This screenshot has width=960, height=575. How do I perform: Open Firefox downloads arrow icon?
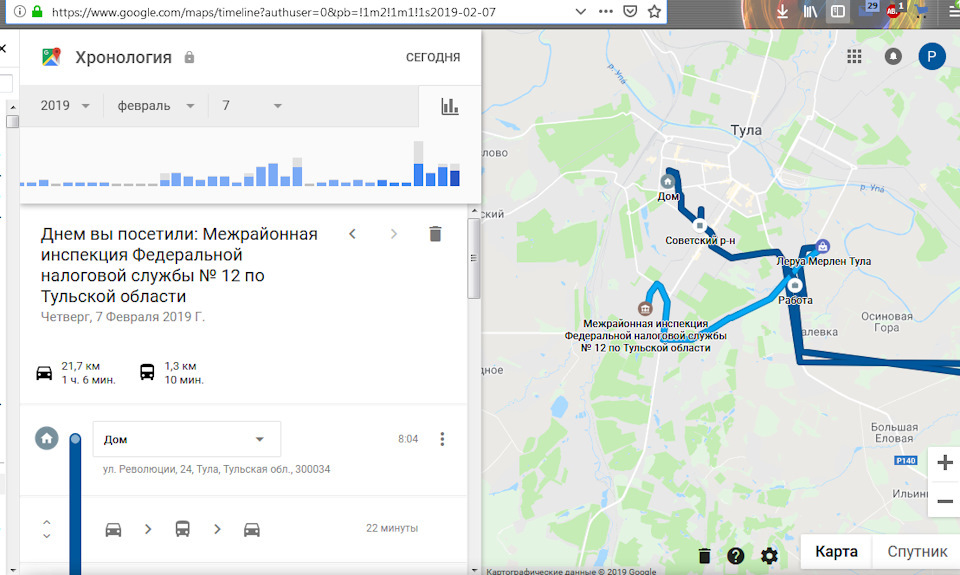point(782,12)
